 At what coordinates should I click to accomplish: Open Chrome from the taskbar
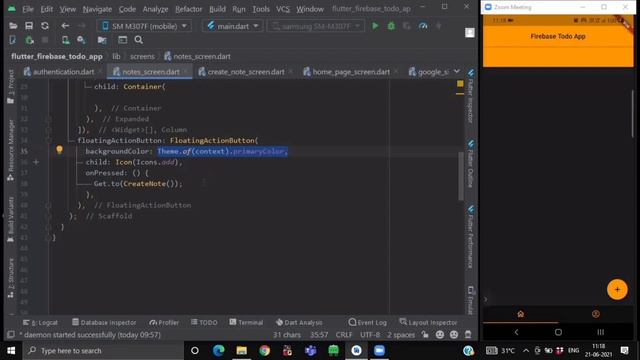click(x=264, y=351)
